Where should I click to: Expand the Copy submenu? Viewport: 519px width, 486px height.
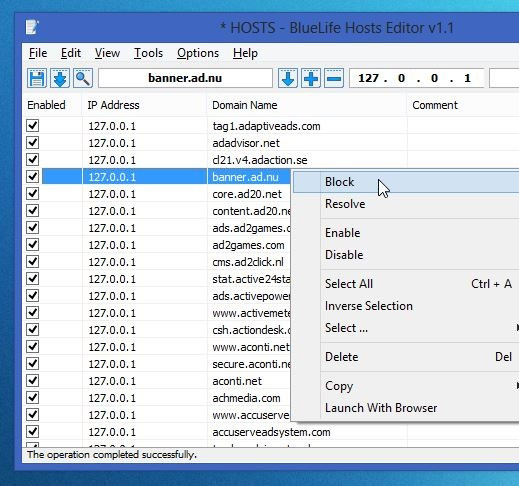tap(406, 386)
